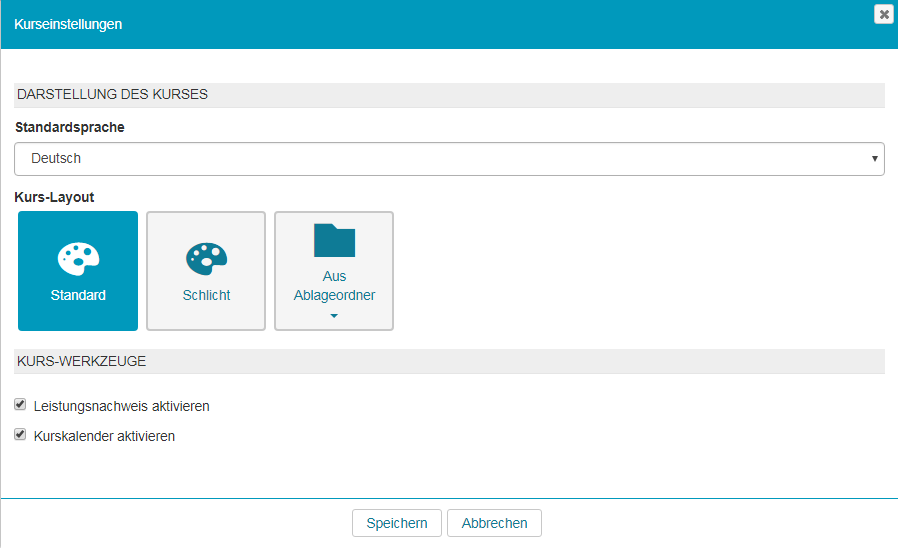
Task: Click the 'KURS-WERKZEUGE' section header
Action: 82,361
